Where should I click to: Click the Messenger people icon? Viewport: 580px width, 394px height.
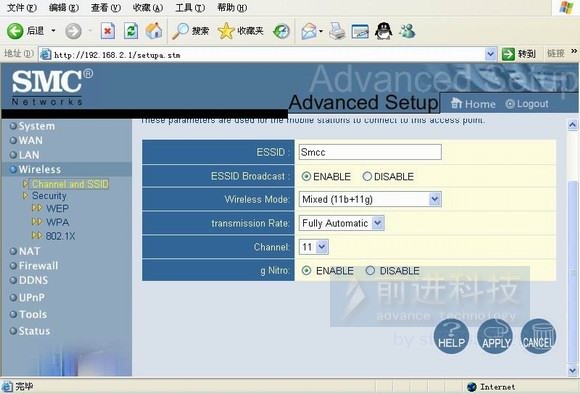[407, 31]
